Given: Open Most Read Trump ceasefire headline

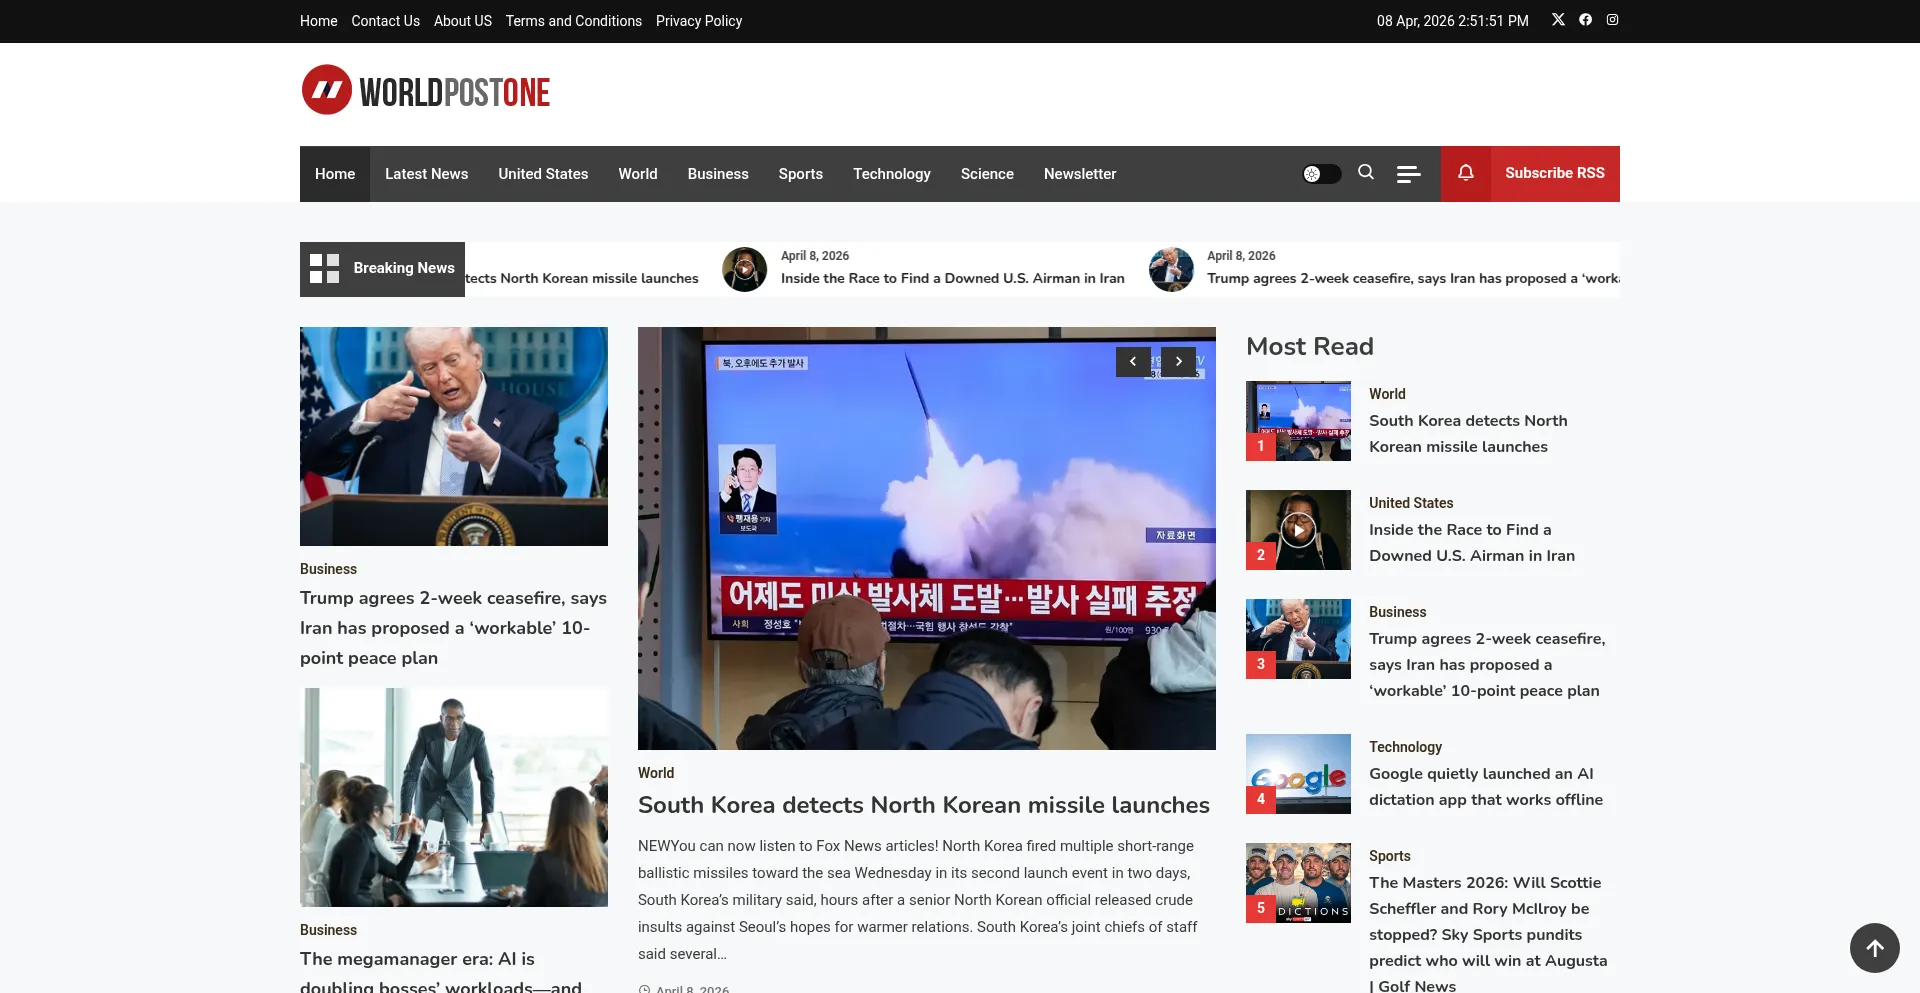Looking at the screenshot, I should (1487, 665).
